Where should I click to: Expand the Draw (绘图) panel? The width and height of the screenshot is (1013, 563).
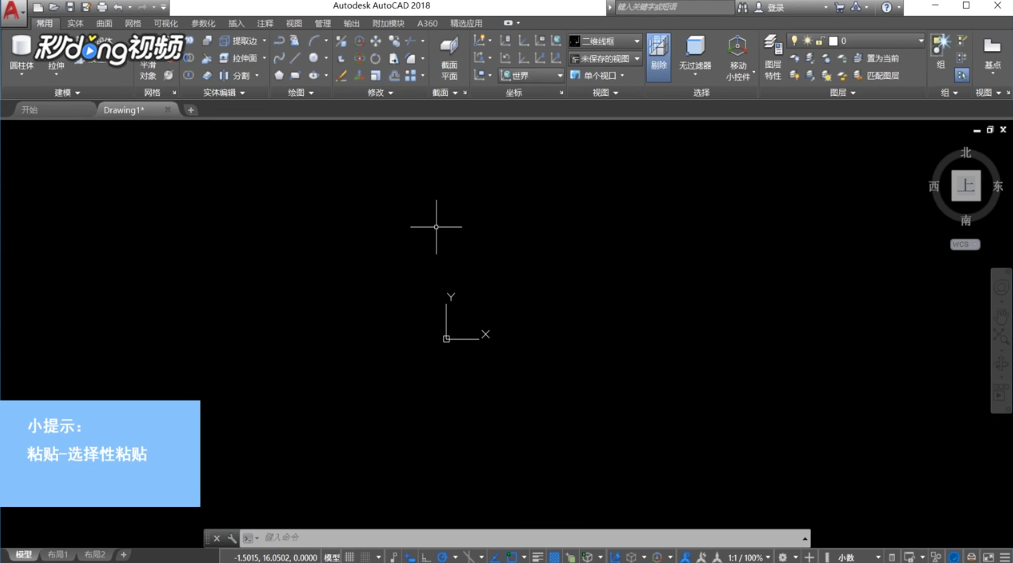(x=300, y=92)
